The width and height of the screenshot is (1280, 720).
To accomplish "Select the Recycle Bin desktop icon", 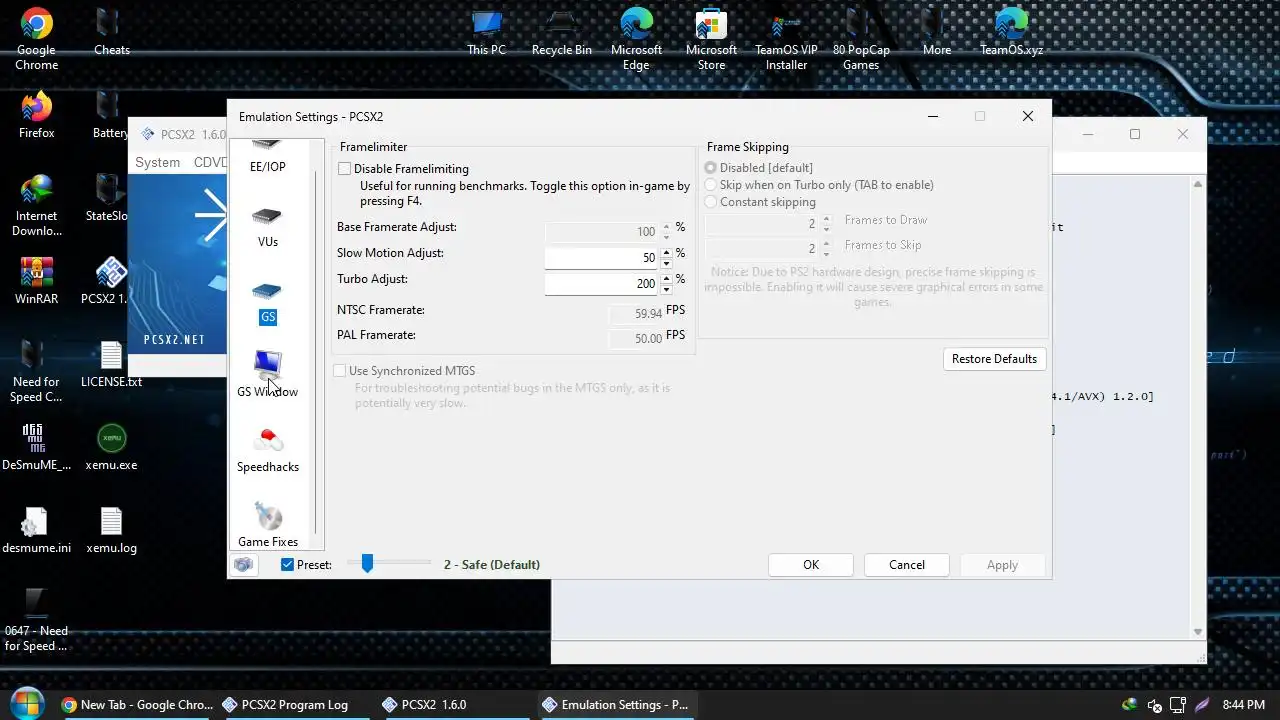I will (561, 32).
